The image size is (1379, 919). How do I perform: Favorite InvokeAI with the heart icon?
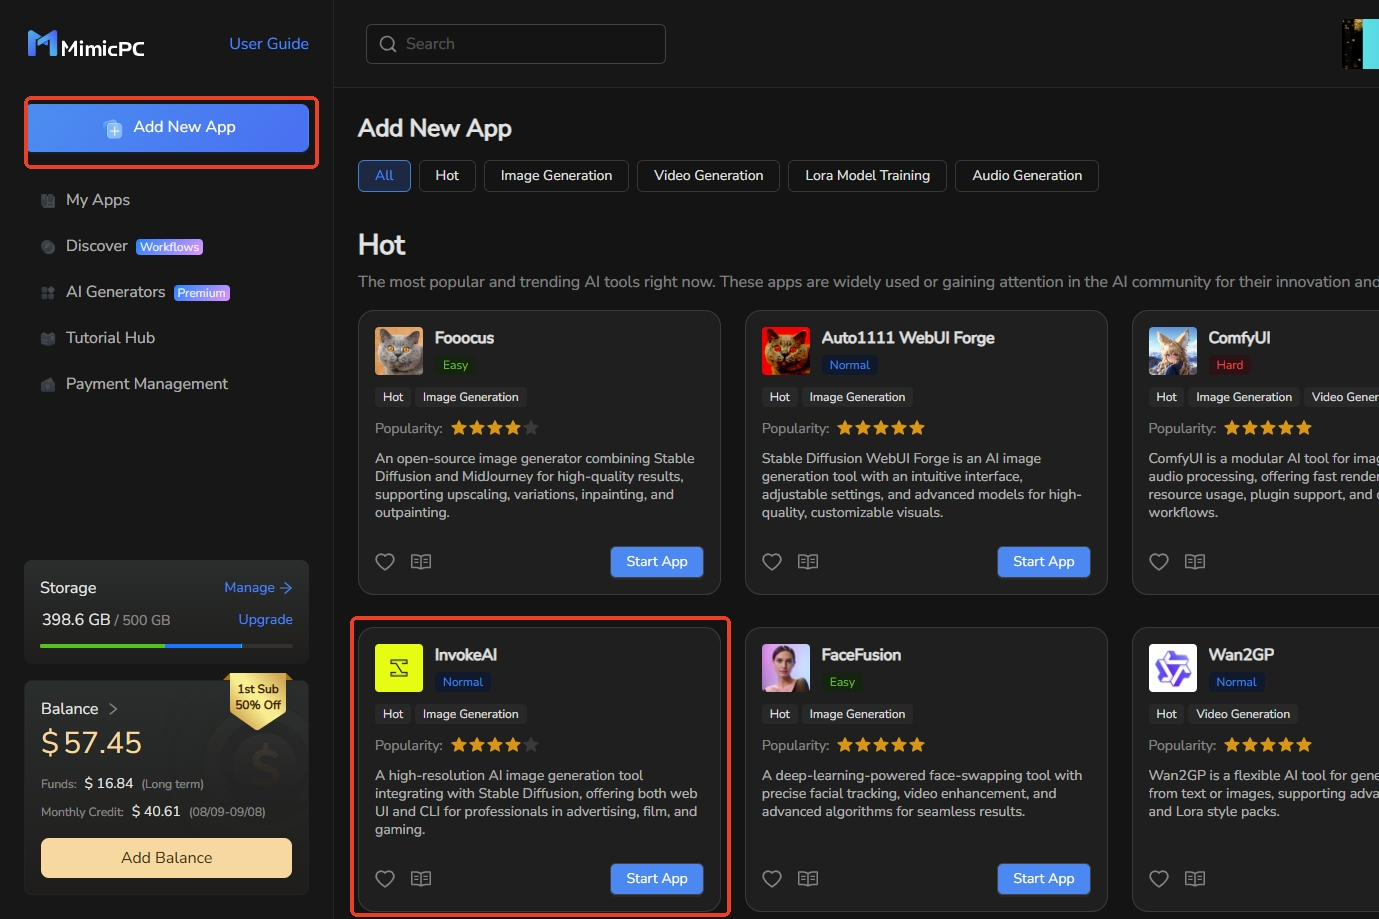385,879
